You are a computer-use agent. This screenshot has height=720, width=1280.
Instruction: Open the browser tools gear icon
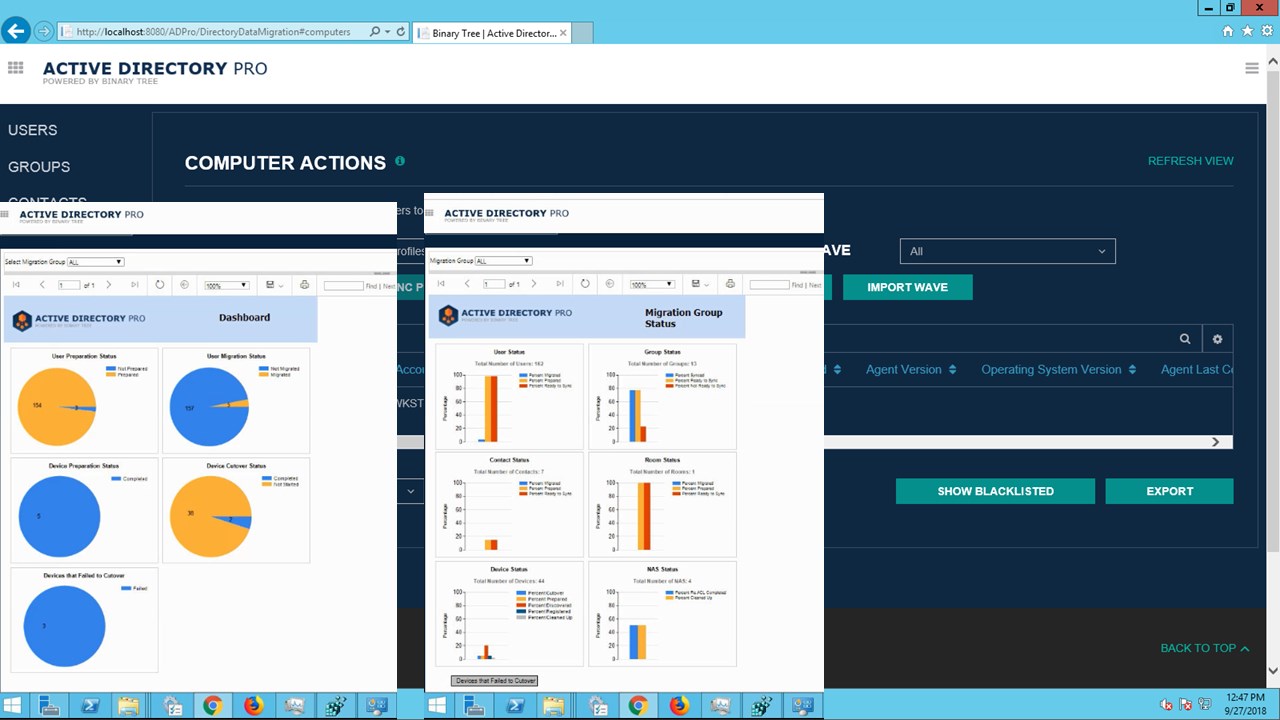pos(1266,31)
